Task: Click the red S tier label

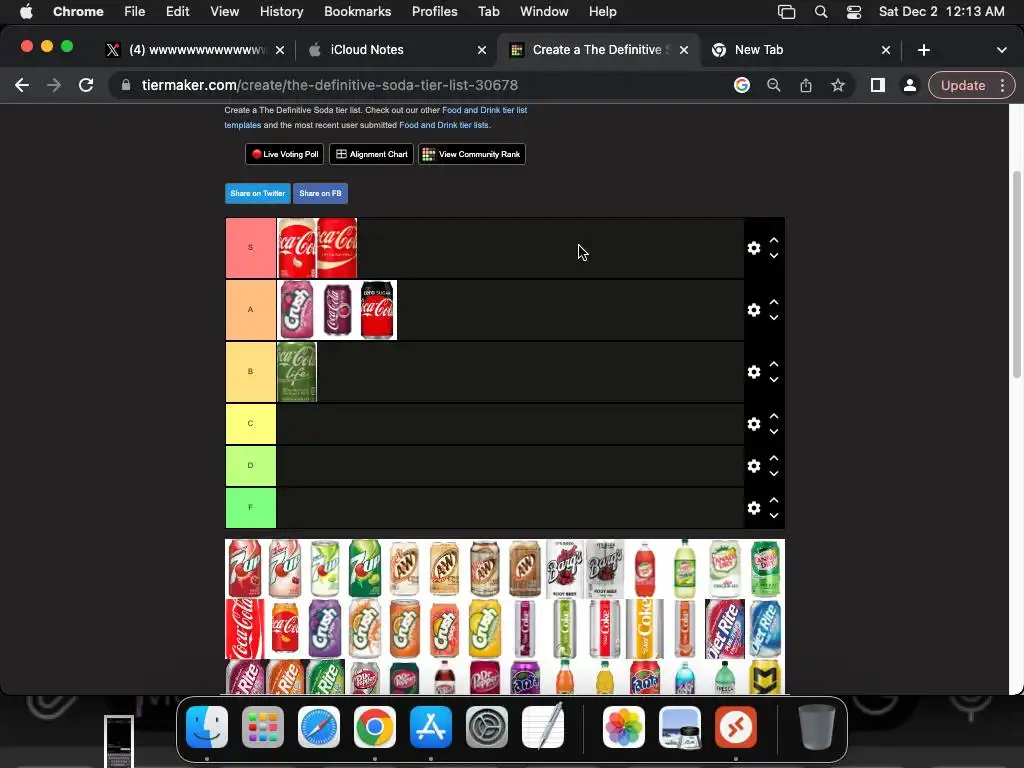Action: (251, 248)
